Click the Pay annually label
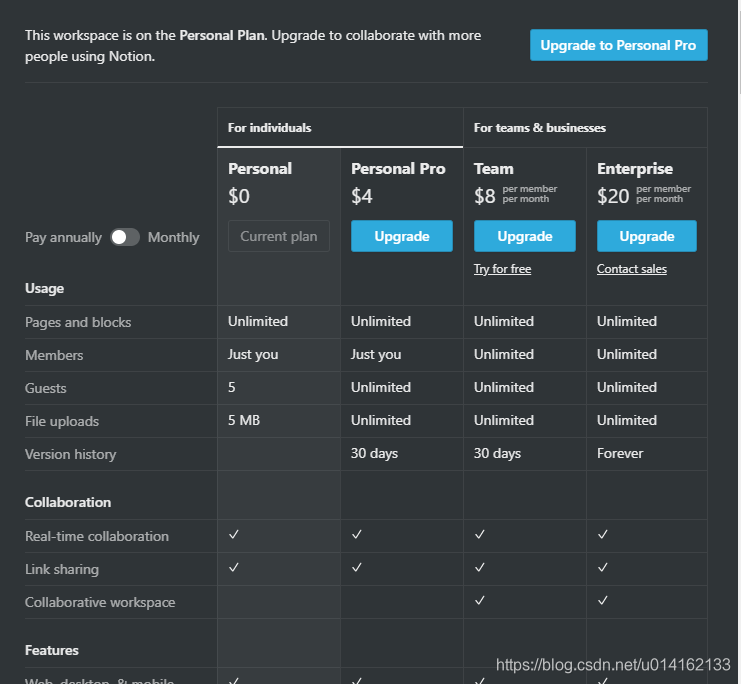 point(63,237)
